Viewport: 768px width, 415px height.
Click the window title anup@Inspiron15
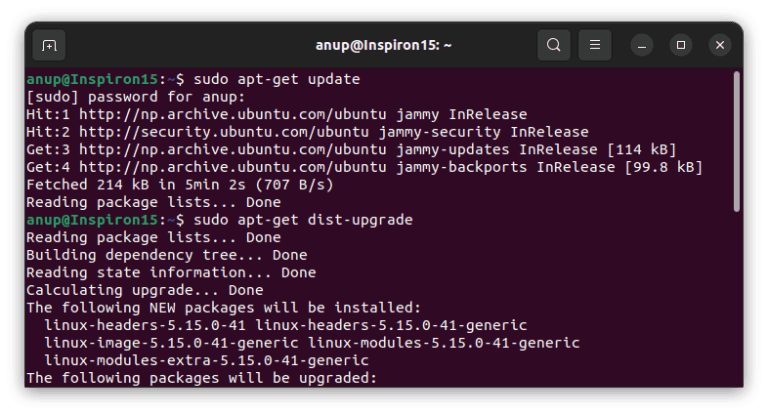tap(384, 46)
